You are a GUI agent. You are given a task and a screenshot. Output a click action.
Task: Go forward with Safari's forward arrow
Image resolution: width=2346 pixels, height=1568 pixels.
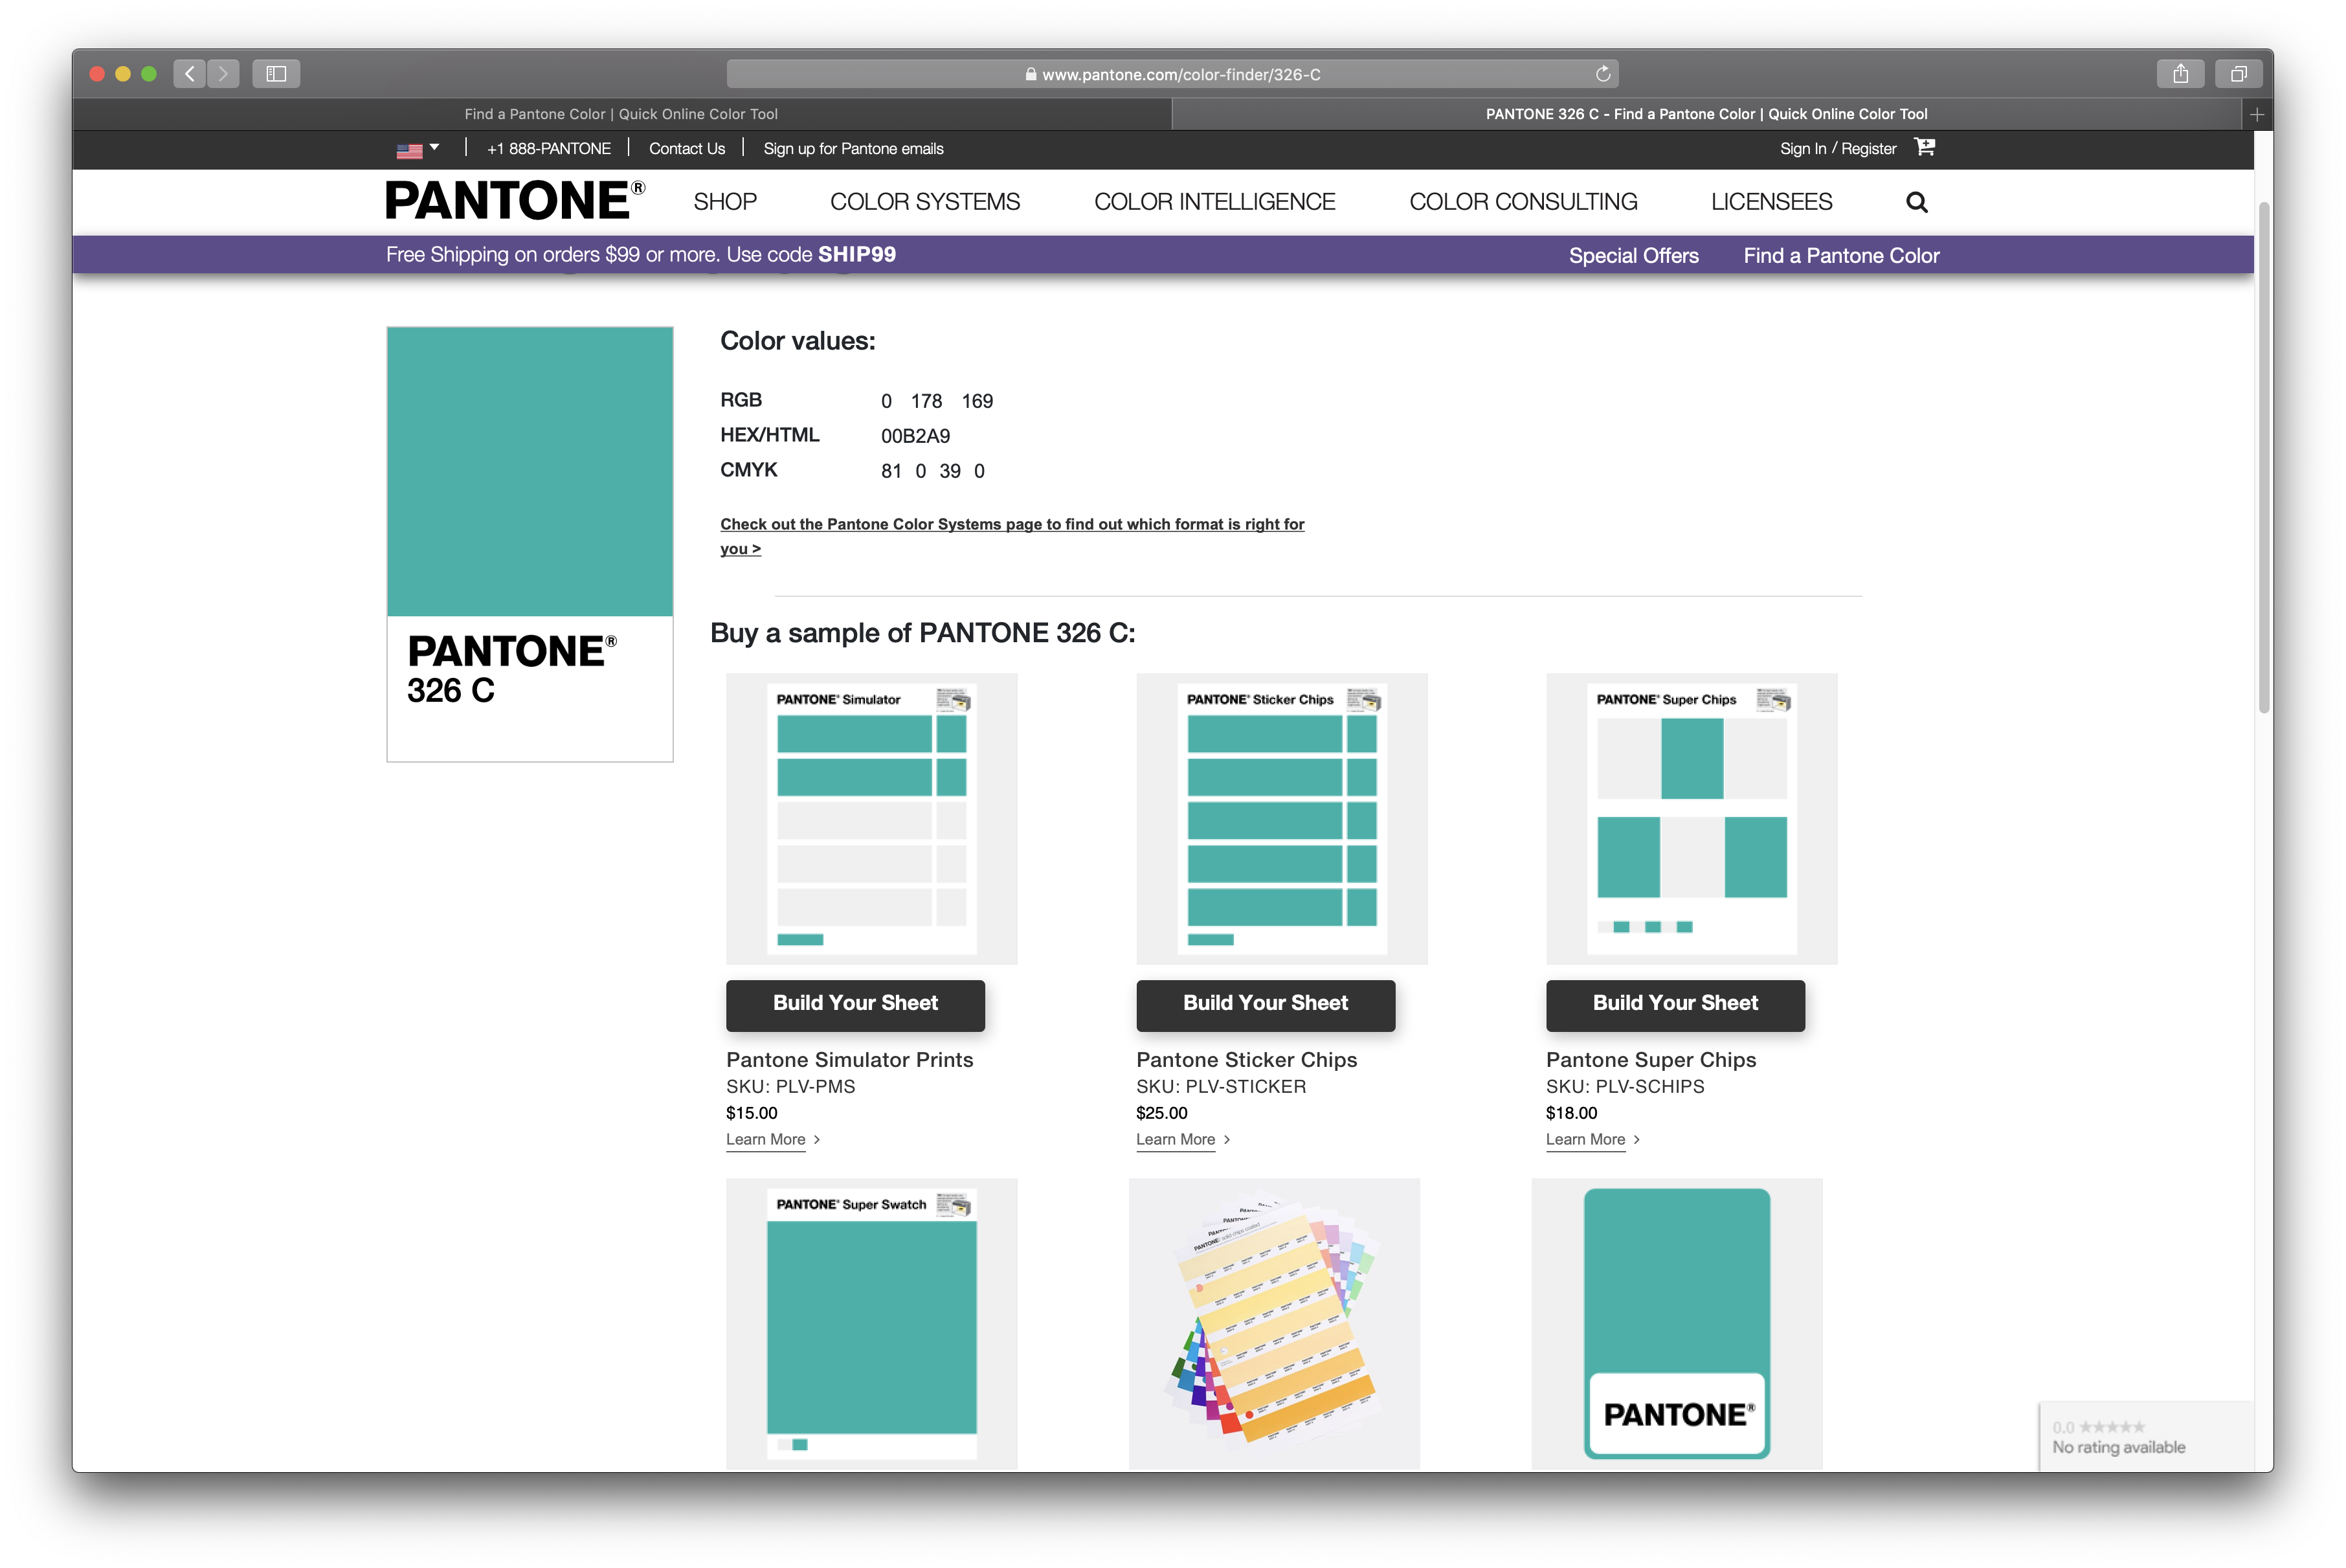(x=223, y=74)
